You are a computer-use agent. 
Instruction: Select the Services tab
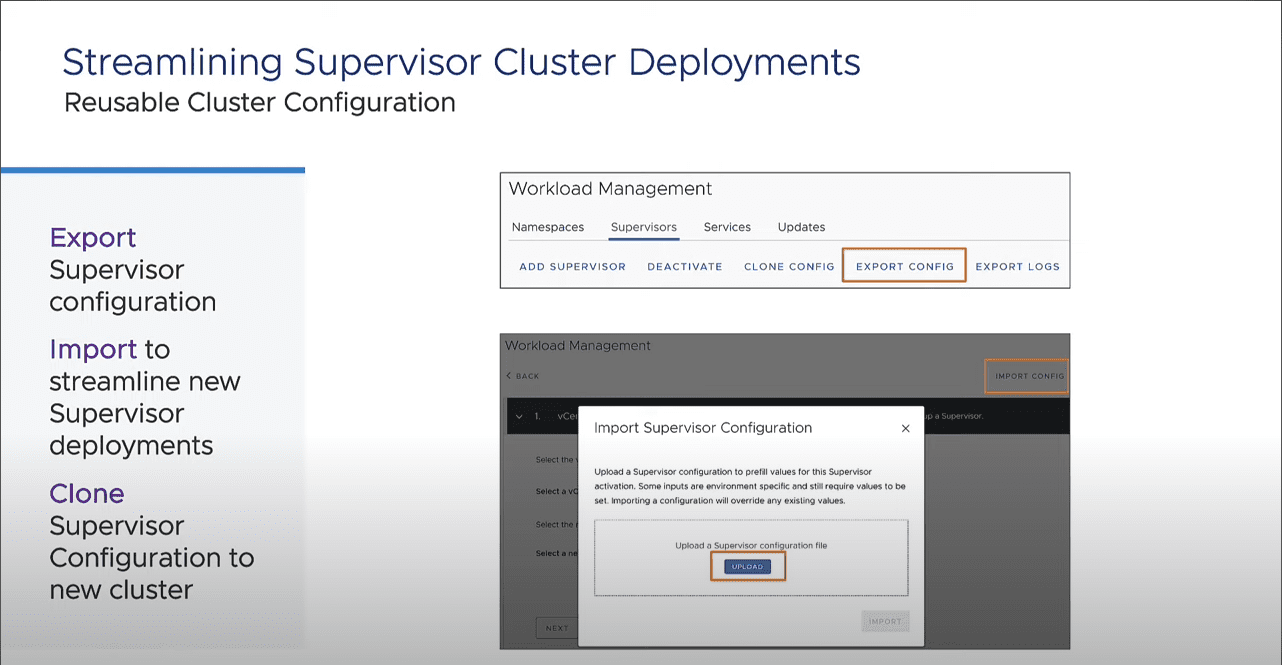coord(727,227)
